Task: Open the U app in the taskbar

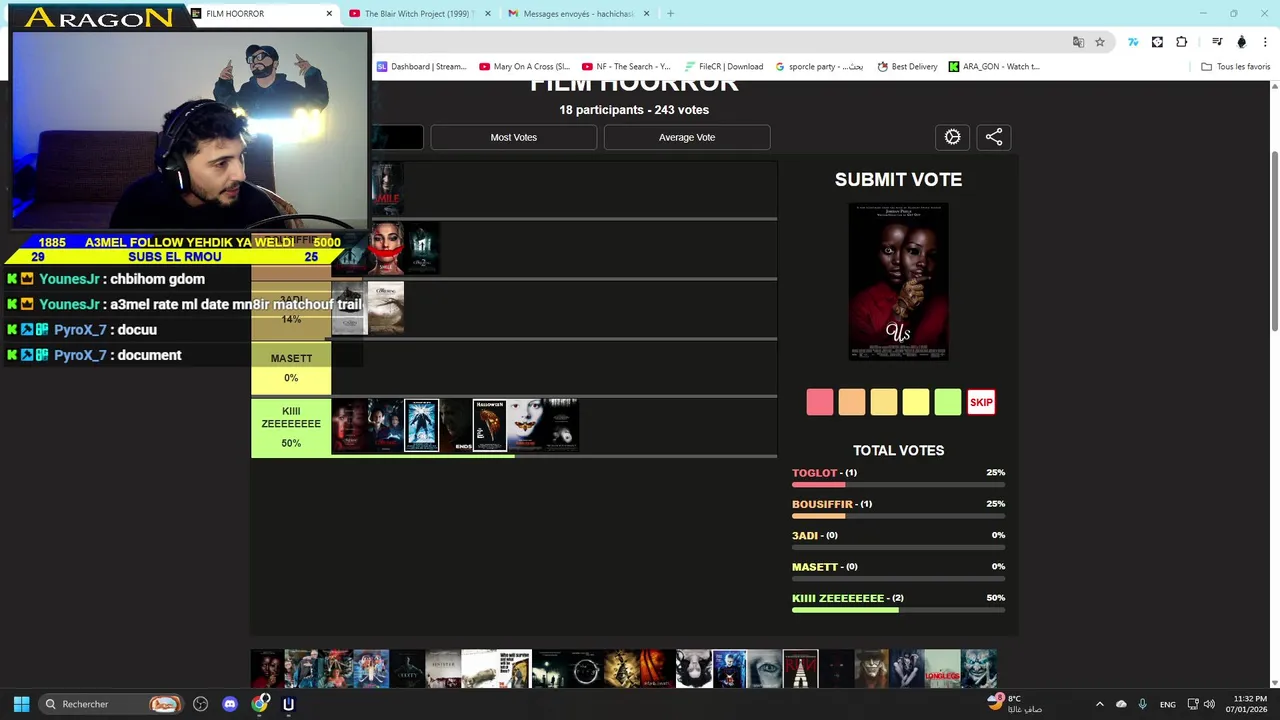Action: (289, 704)
